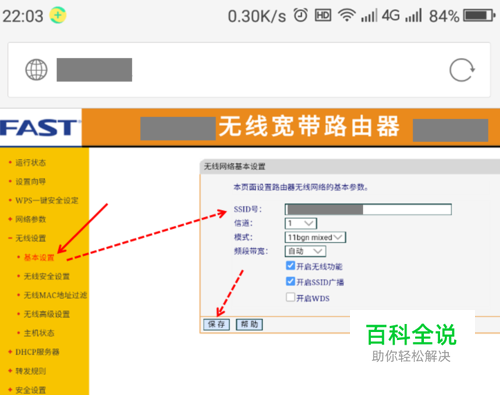Open the 模式 11bgn mixed dropdown
The image size is (500, 395).
tap(315, 237)
